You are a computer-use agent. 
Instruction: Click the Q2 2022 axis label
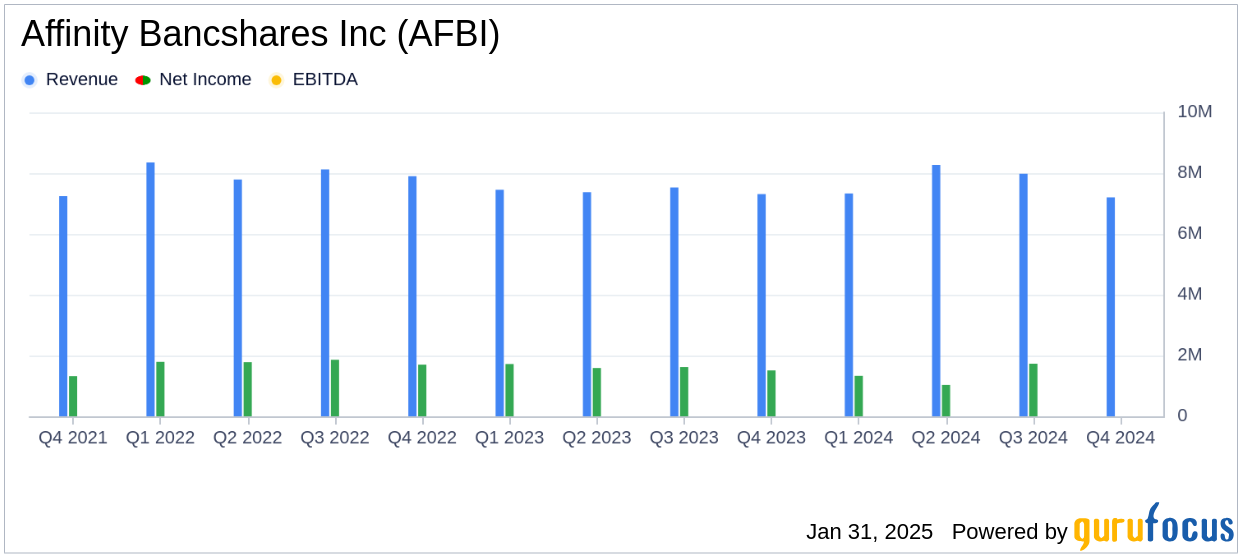[x=247, y=438]
